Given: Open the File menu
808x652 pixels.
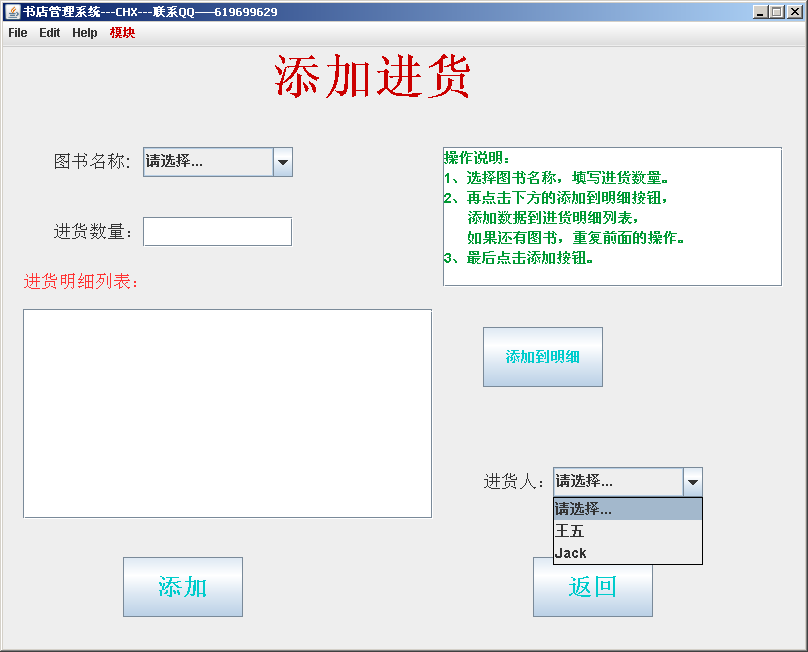Looking at the screenshot, I should coord(18,33).
